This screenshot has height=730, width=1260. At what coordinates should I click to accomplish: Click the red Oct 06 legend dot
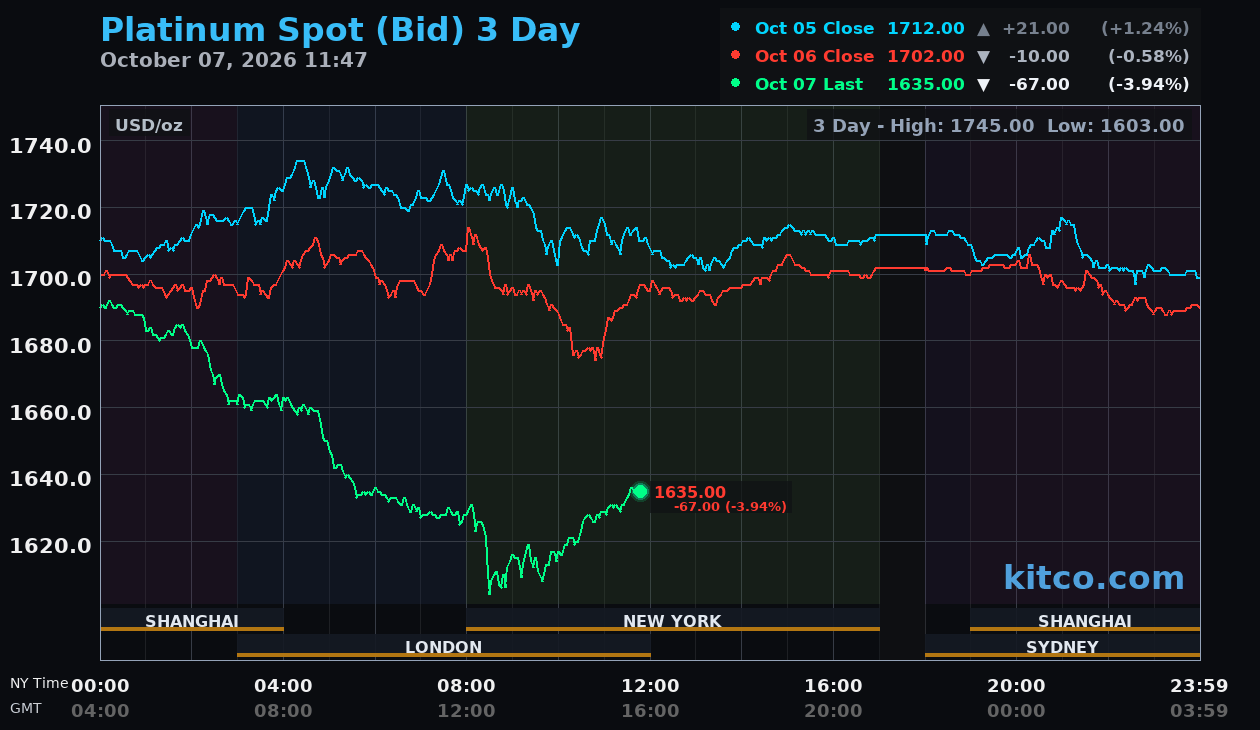coord(736,56)
